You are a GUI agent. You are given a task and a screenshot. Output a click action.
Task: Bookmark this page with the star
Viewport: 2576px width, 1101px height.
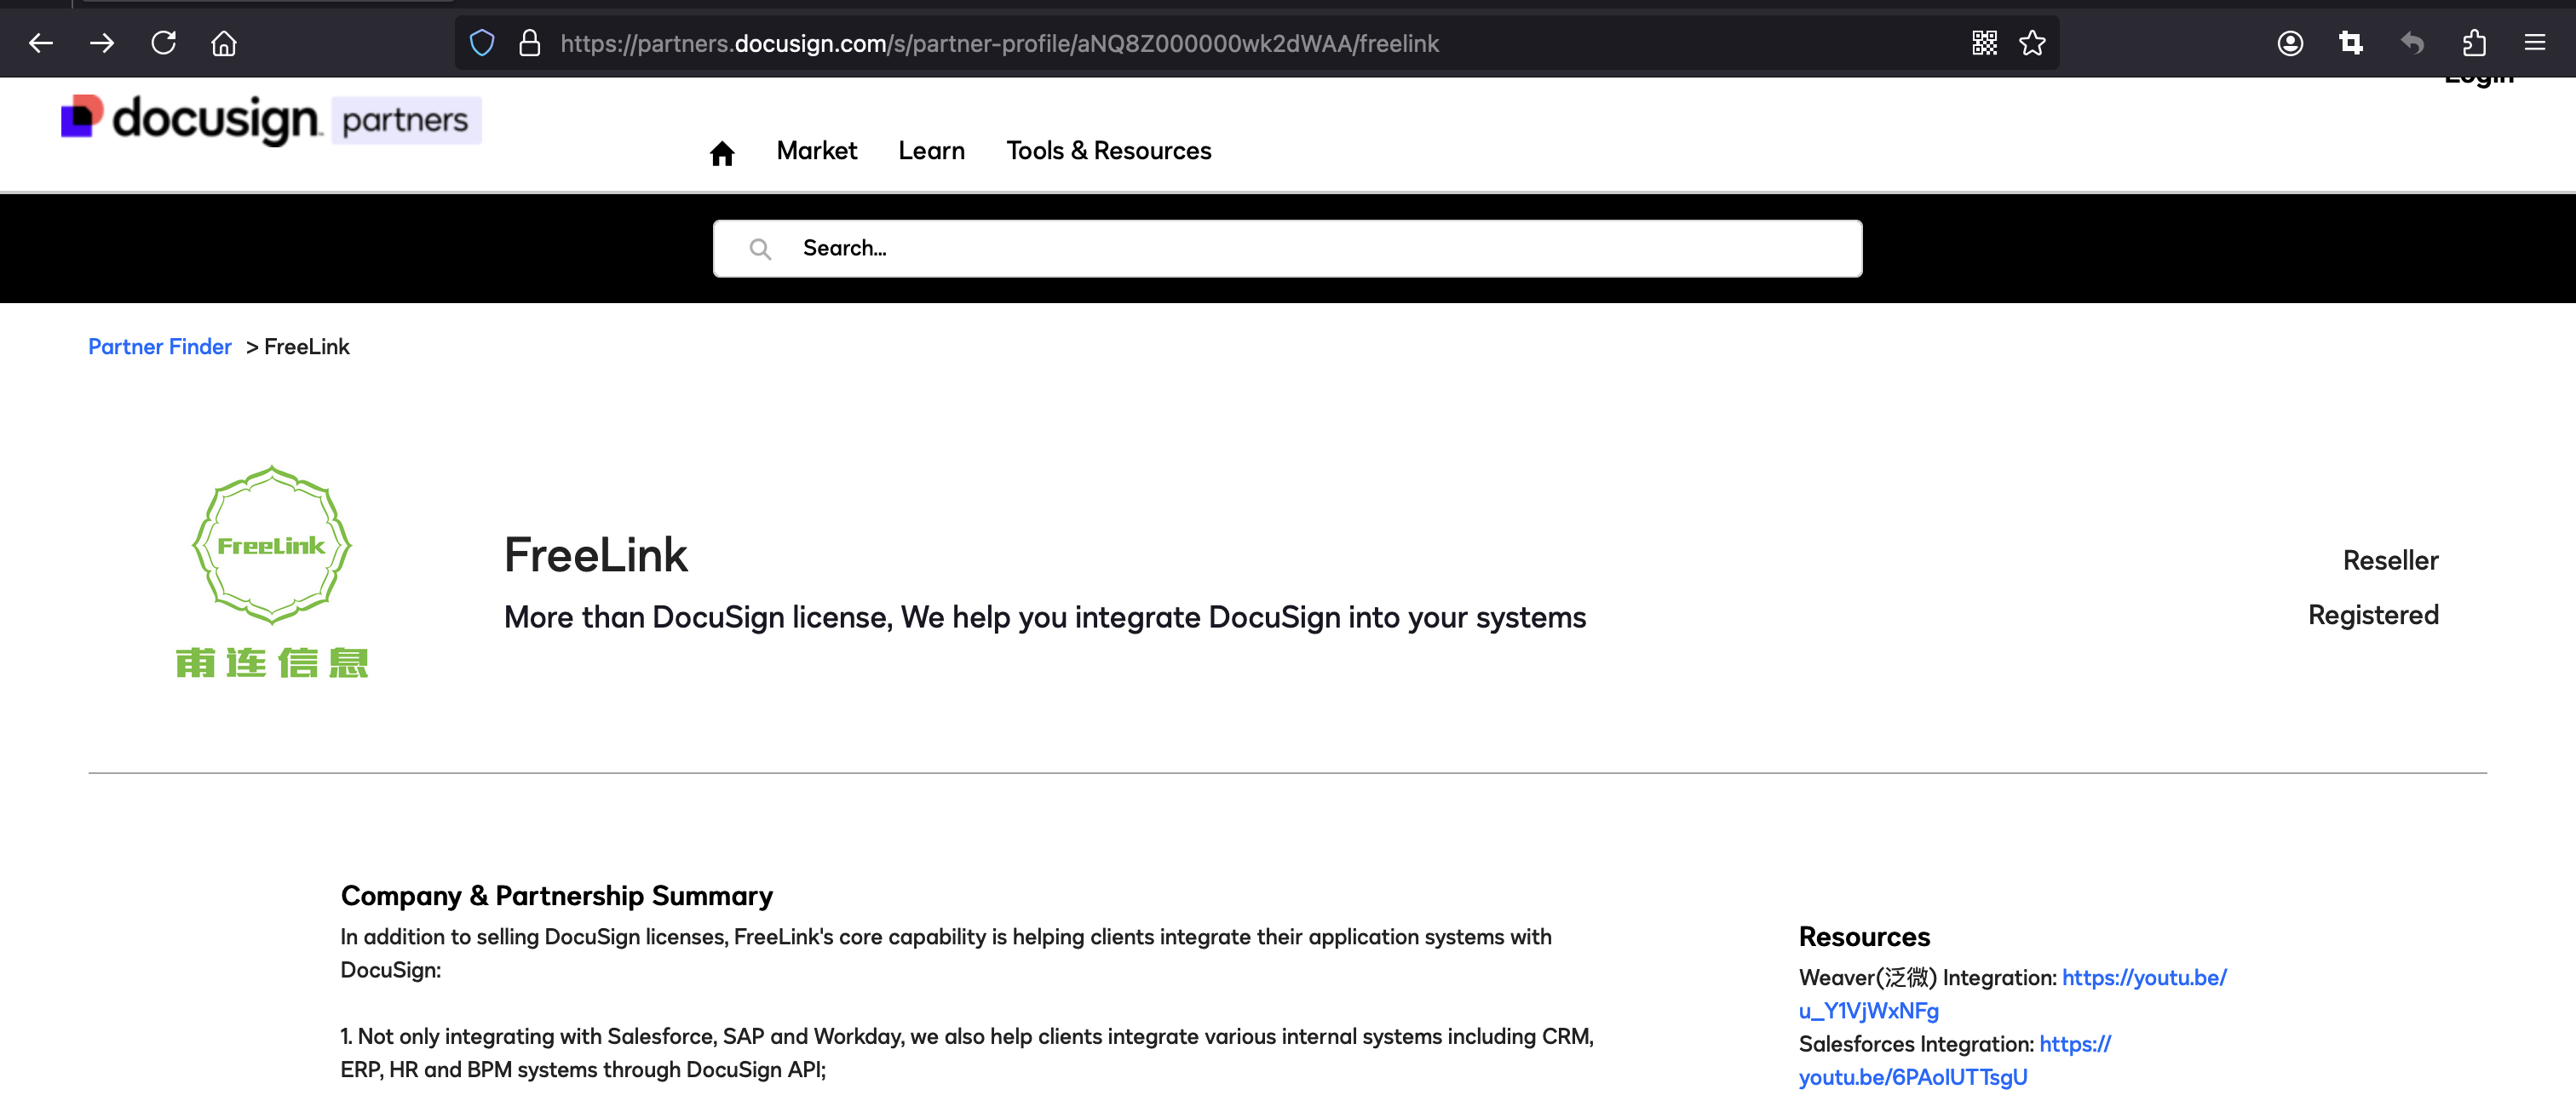click(2032, 43)
